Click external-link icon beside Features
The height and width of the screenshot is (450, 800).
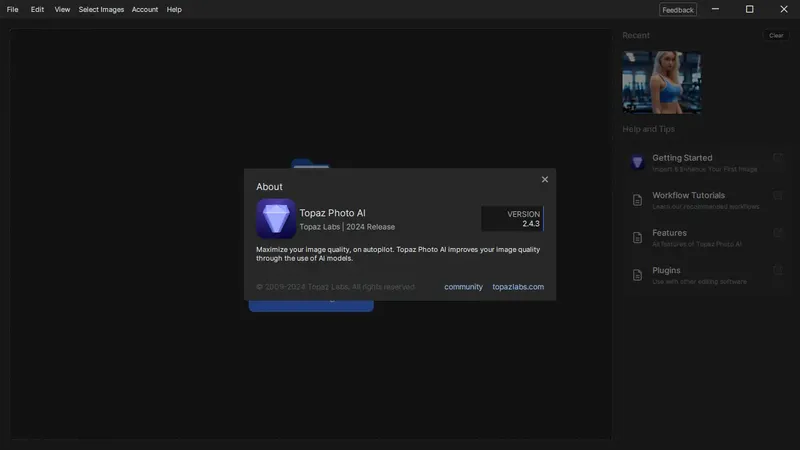coord(778,232)
